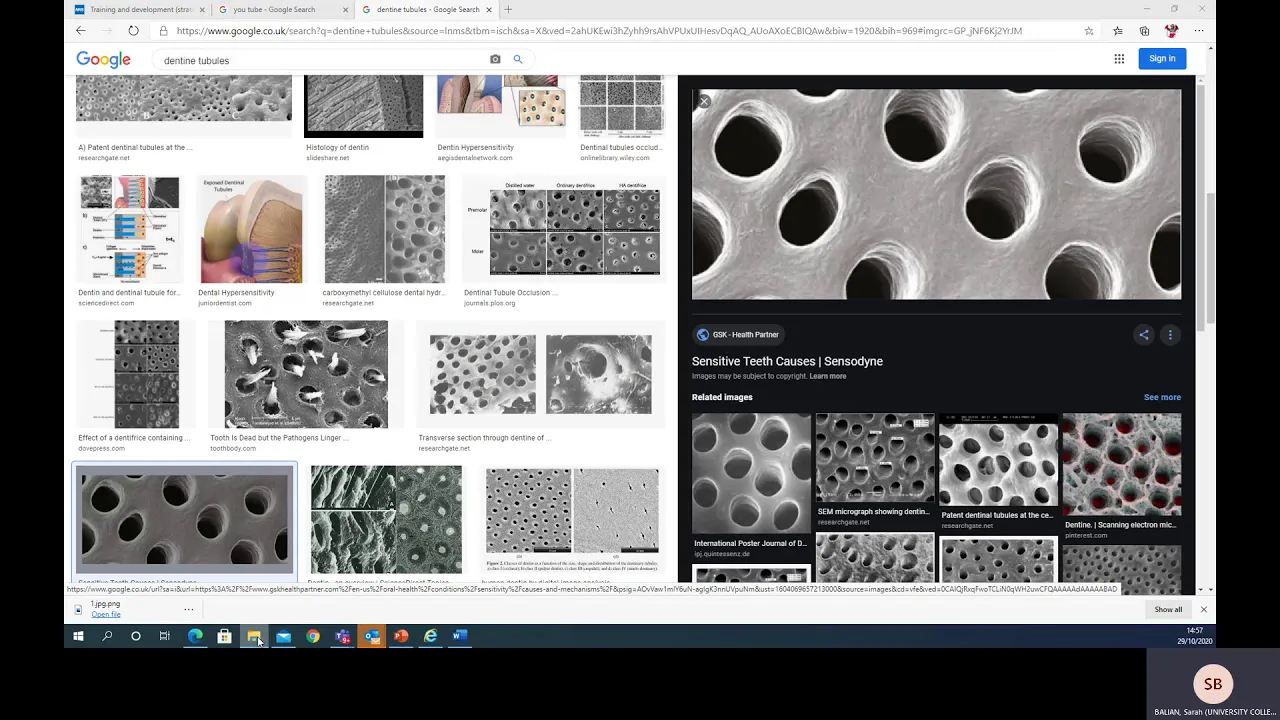This screenshot has height=720, width=1280.
Task: Close the you tube Google Search tab
Action: click(x=346, y=10)
